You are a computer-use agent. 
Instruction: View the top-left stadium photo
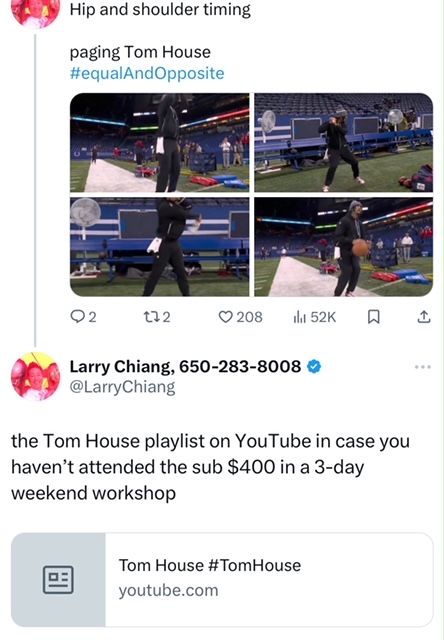[x=160, y=142]
